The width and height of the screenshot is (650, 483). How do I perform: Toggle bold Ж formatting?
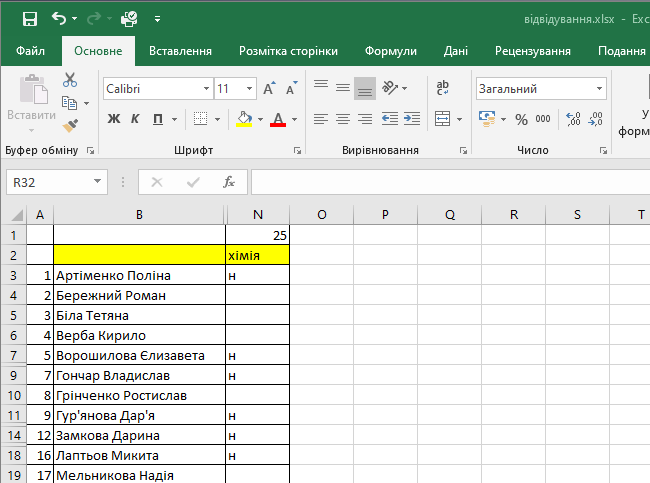click(114, 119)
